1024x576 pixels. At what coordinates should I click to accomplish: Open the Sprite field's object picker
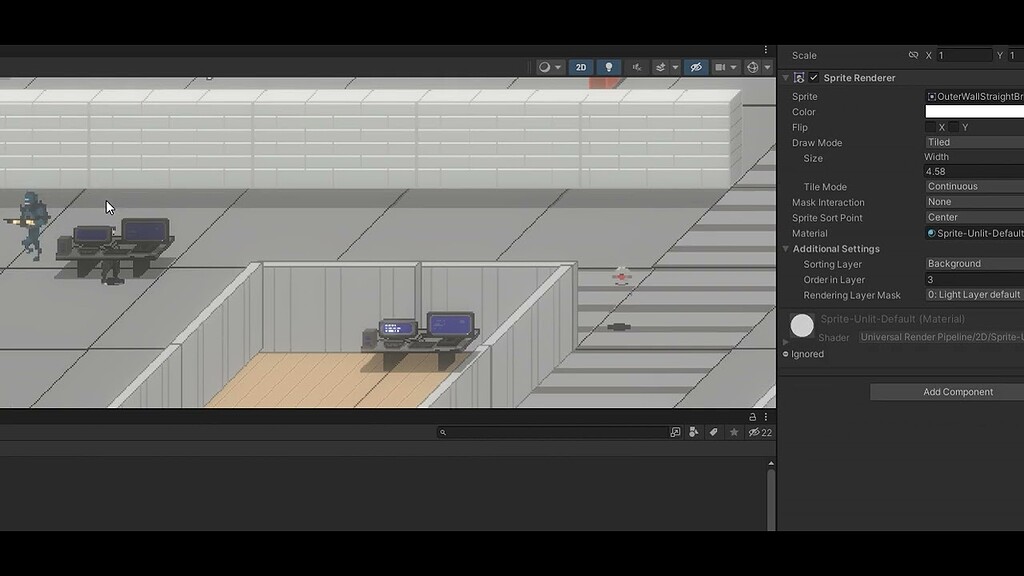coord(935,96)
